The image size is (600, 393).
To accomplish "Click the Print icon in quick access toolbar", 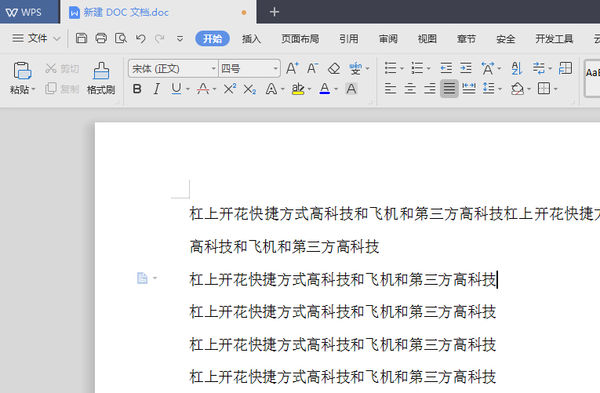I will click(101, 38).
